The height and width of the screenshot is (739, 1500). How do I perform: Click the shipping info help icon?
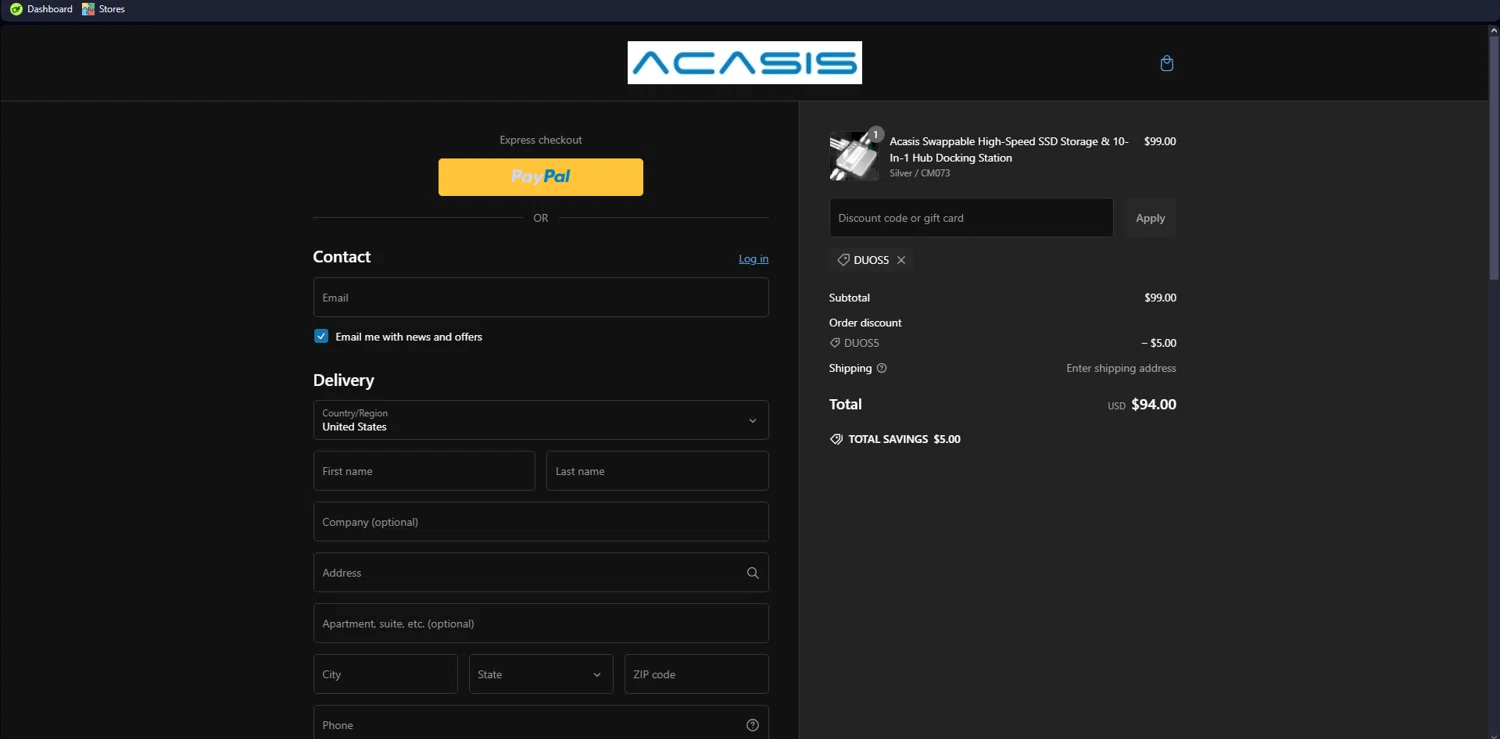(x=881, y=368)
